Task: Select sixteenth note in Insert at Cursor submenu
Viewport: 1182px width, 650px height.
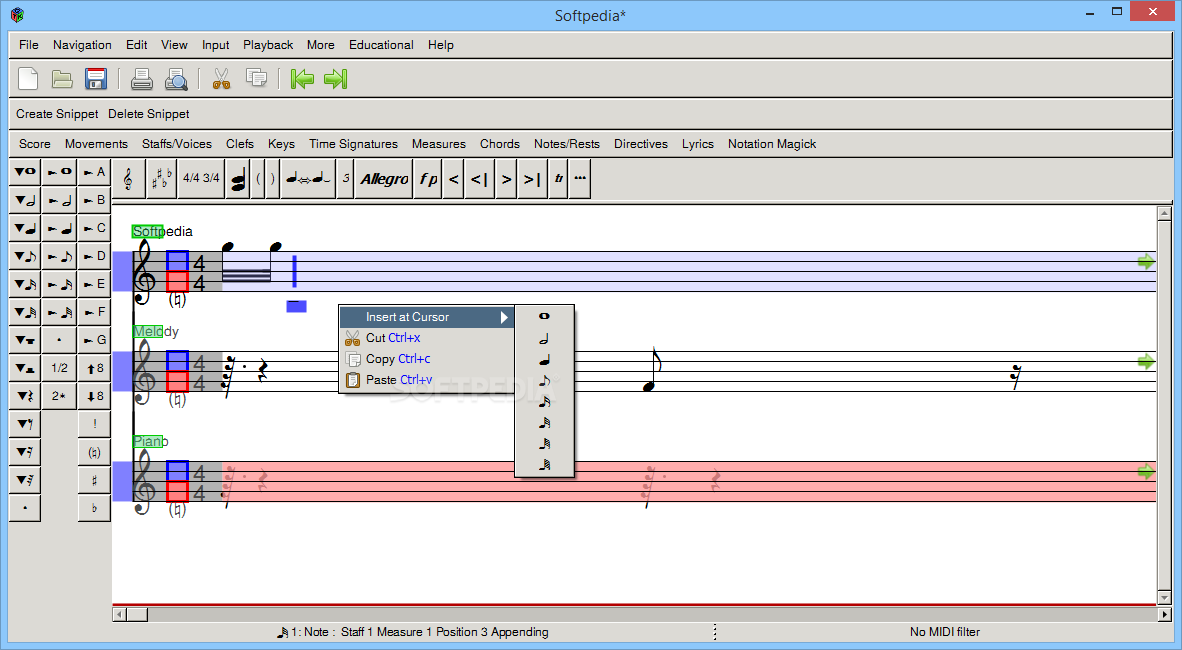Action: point(544,402)
